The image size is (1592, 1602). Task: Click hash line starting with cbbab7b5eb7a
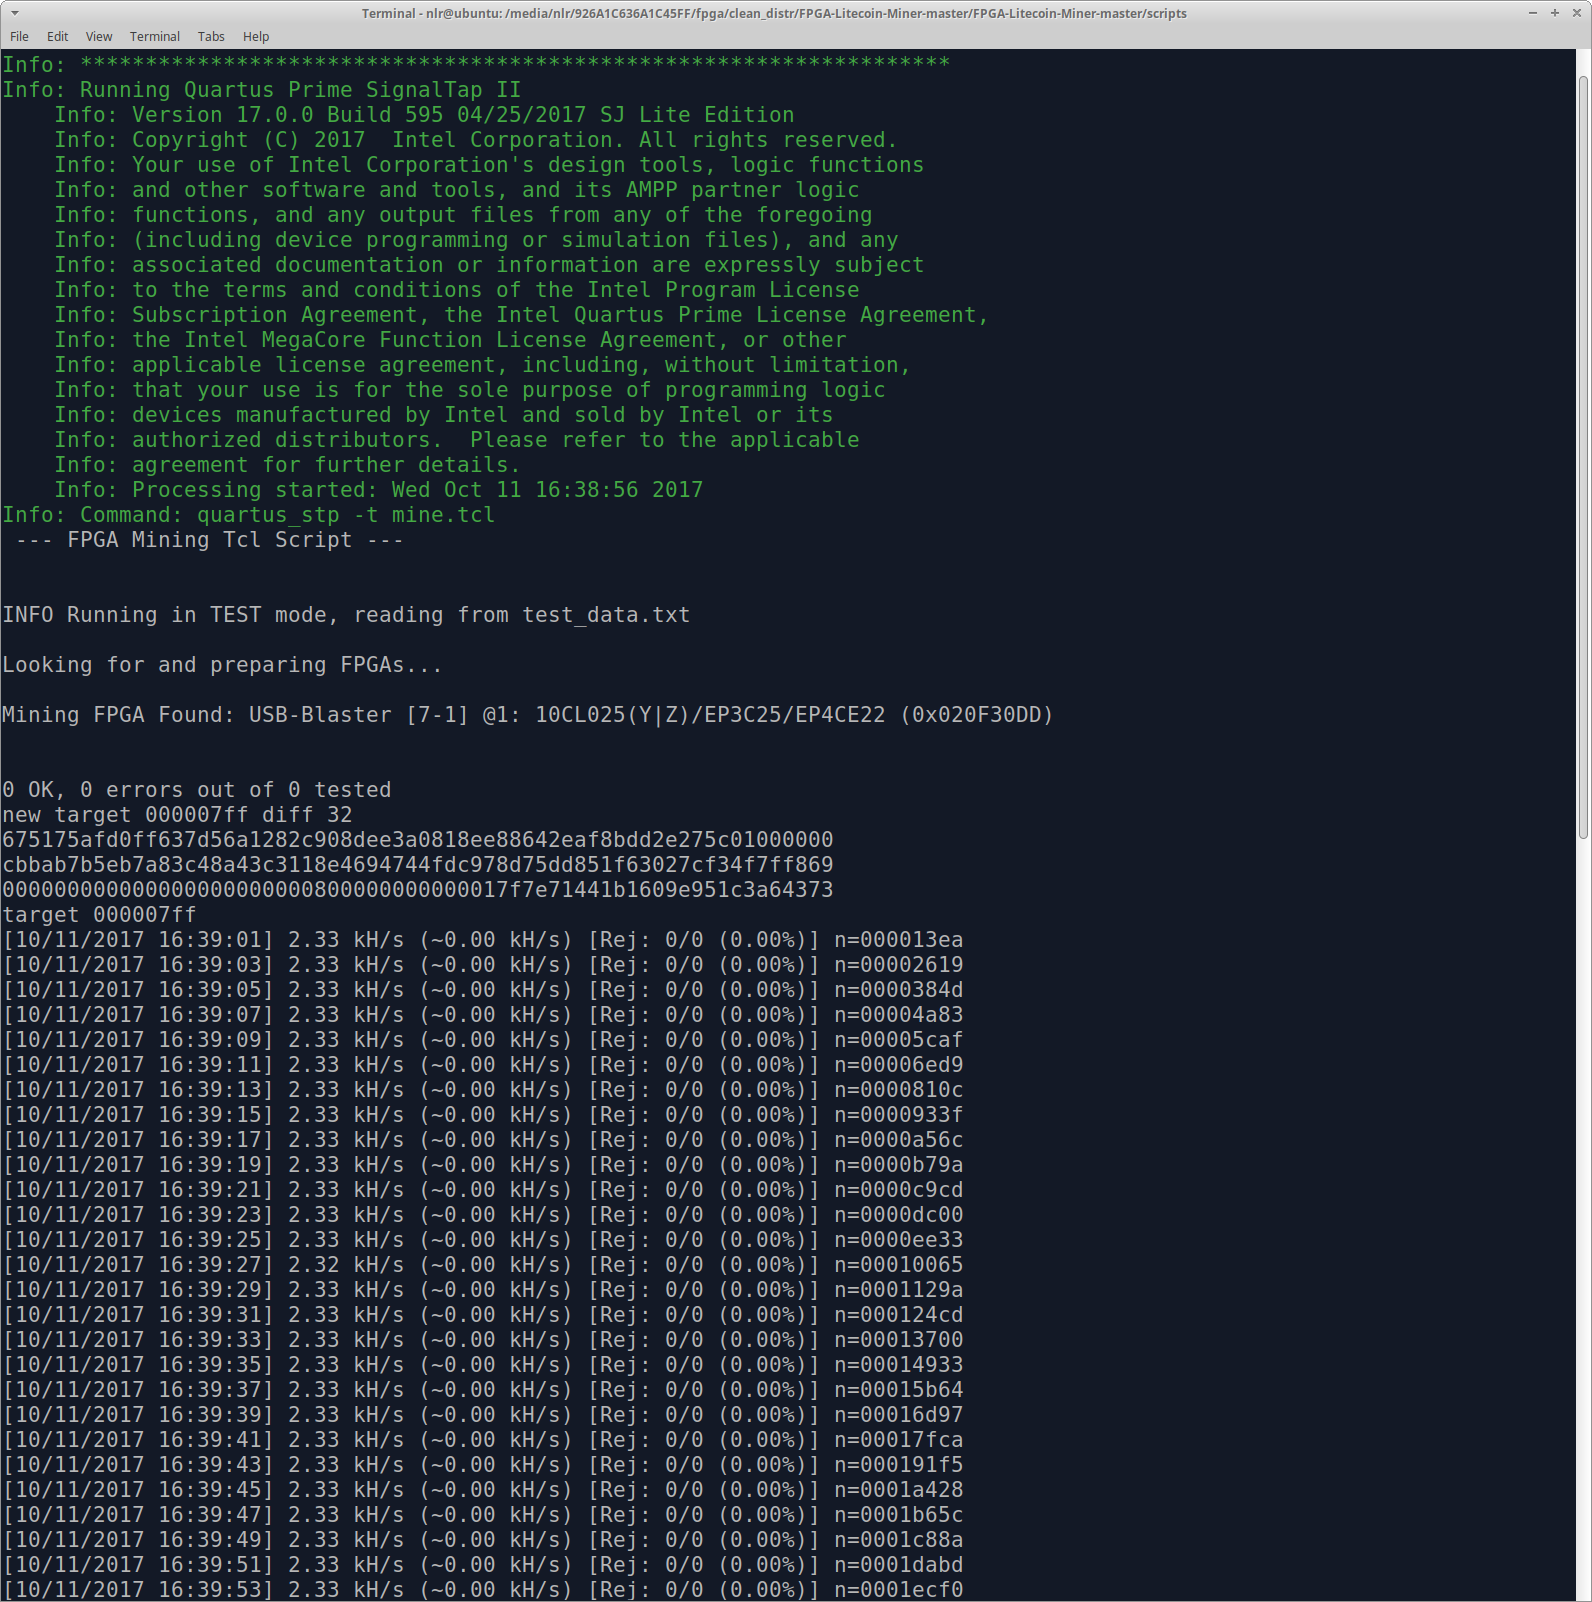(x=418, y=865)
